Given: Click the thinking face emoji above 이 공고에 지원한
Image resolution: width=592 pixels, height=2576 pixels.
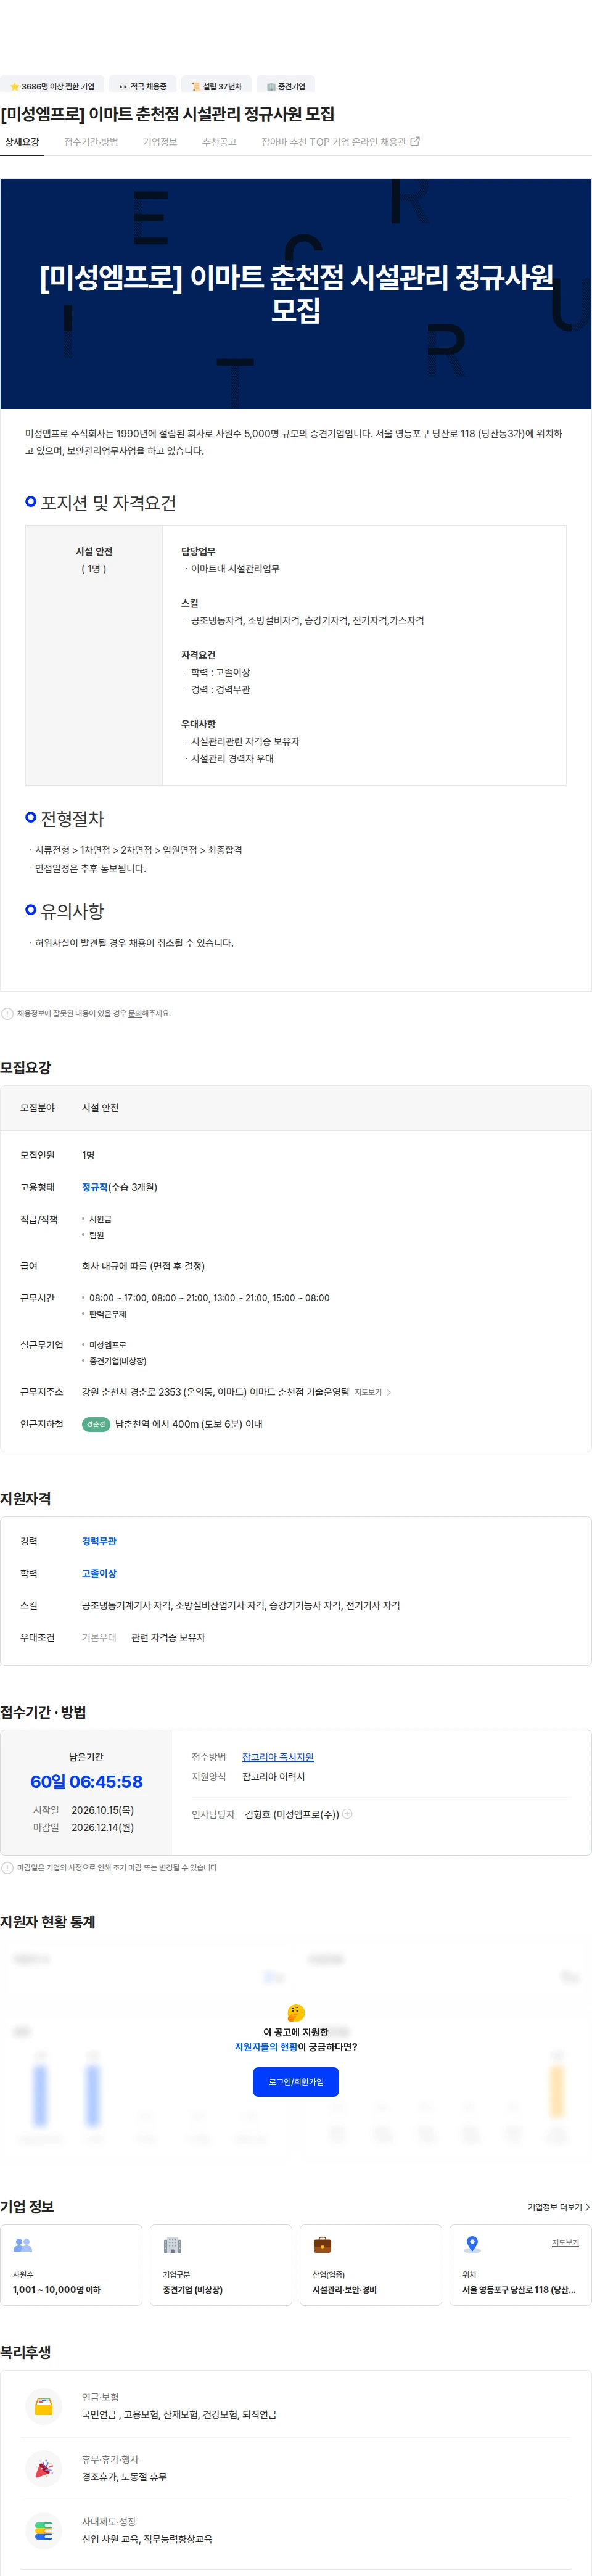Looking at the screenshot, I should coord(296,2012).
